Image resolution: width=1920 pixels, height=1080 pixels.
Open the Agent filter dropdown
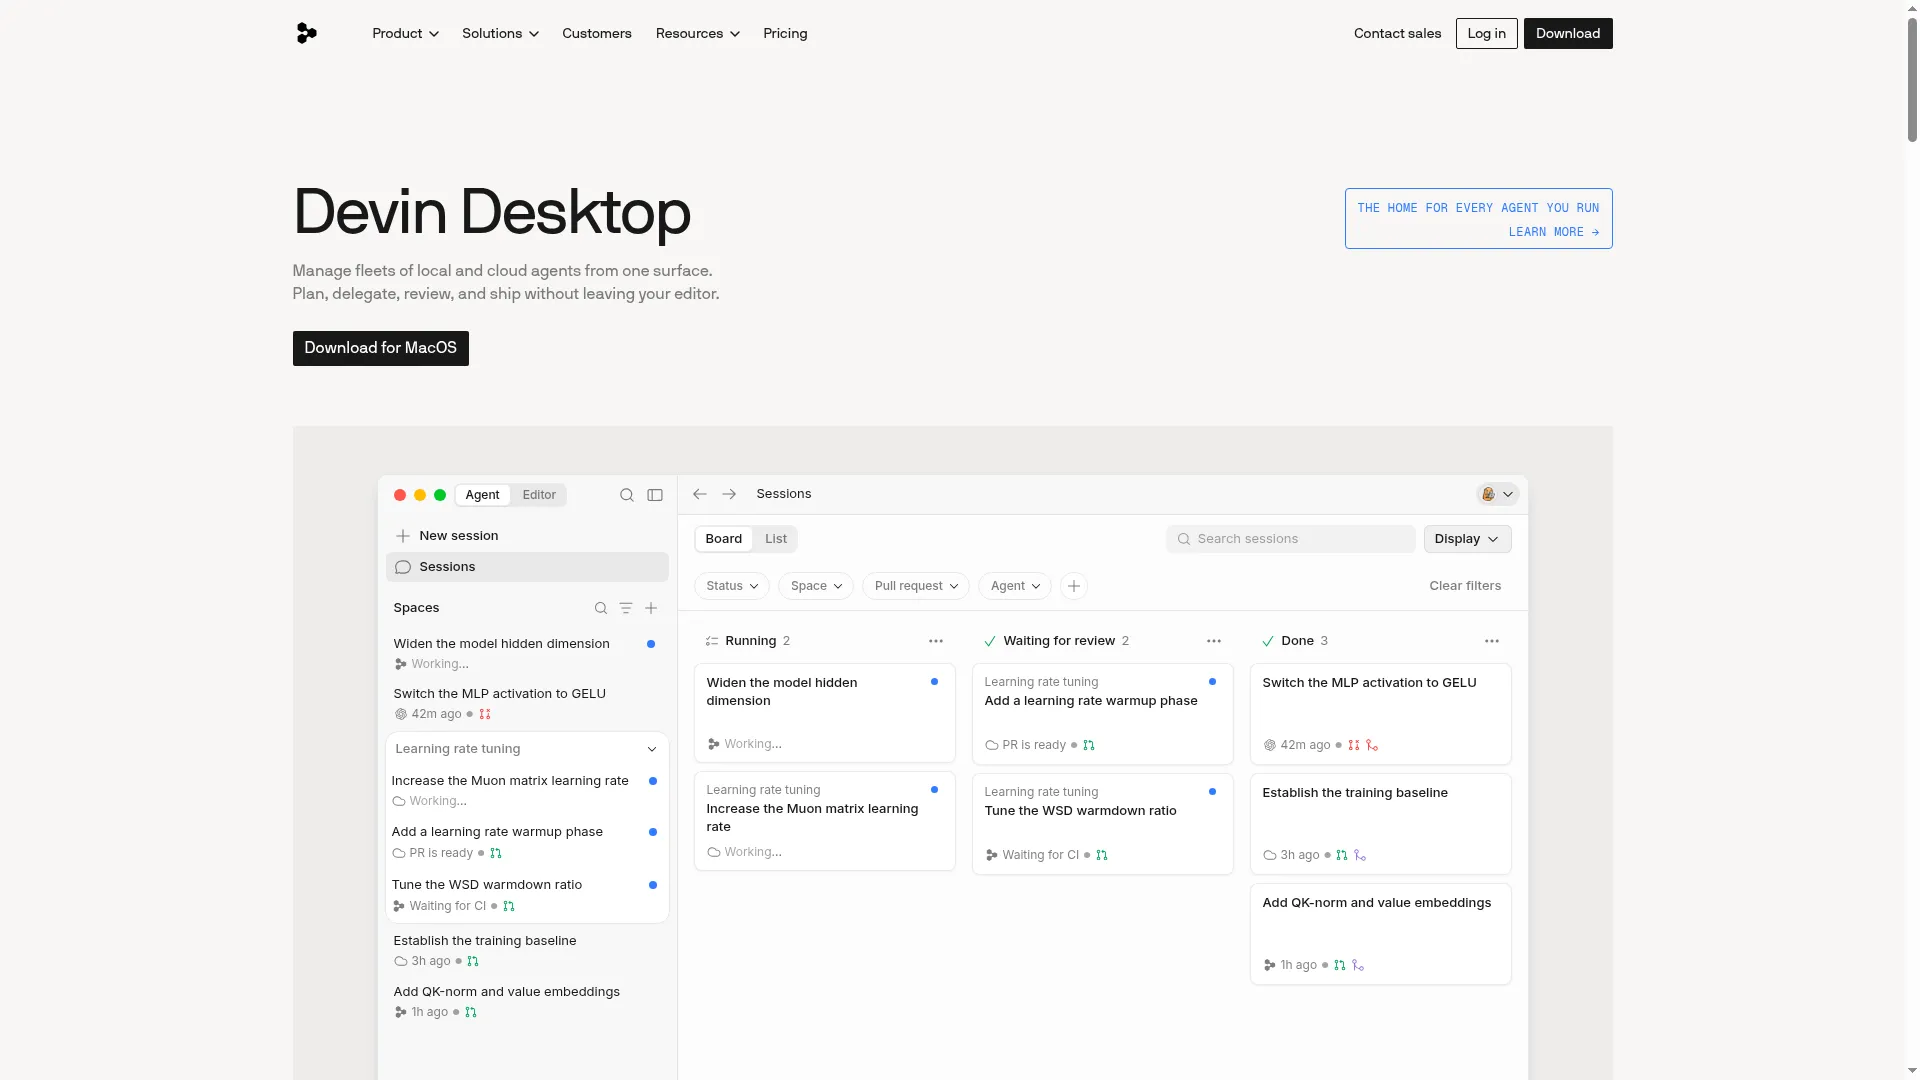[1015, 586]
